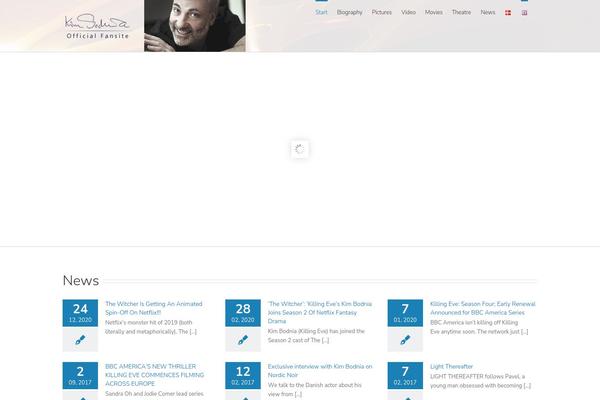600x400 pixels.
Task: Open the 'Light Thereafter' article link
Action: click(452, 366)
